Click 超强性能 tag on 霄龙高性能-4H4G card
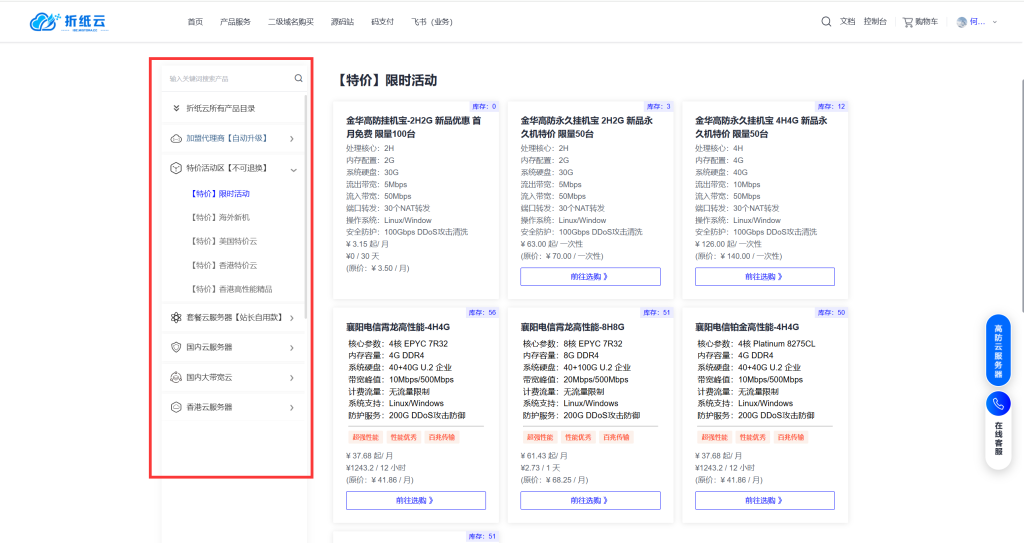Screen dimensions: 1024x543 click(x=366, y=437)
